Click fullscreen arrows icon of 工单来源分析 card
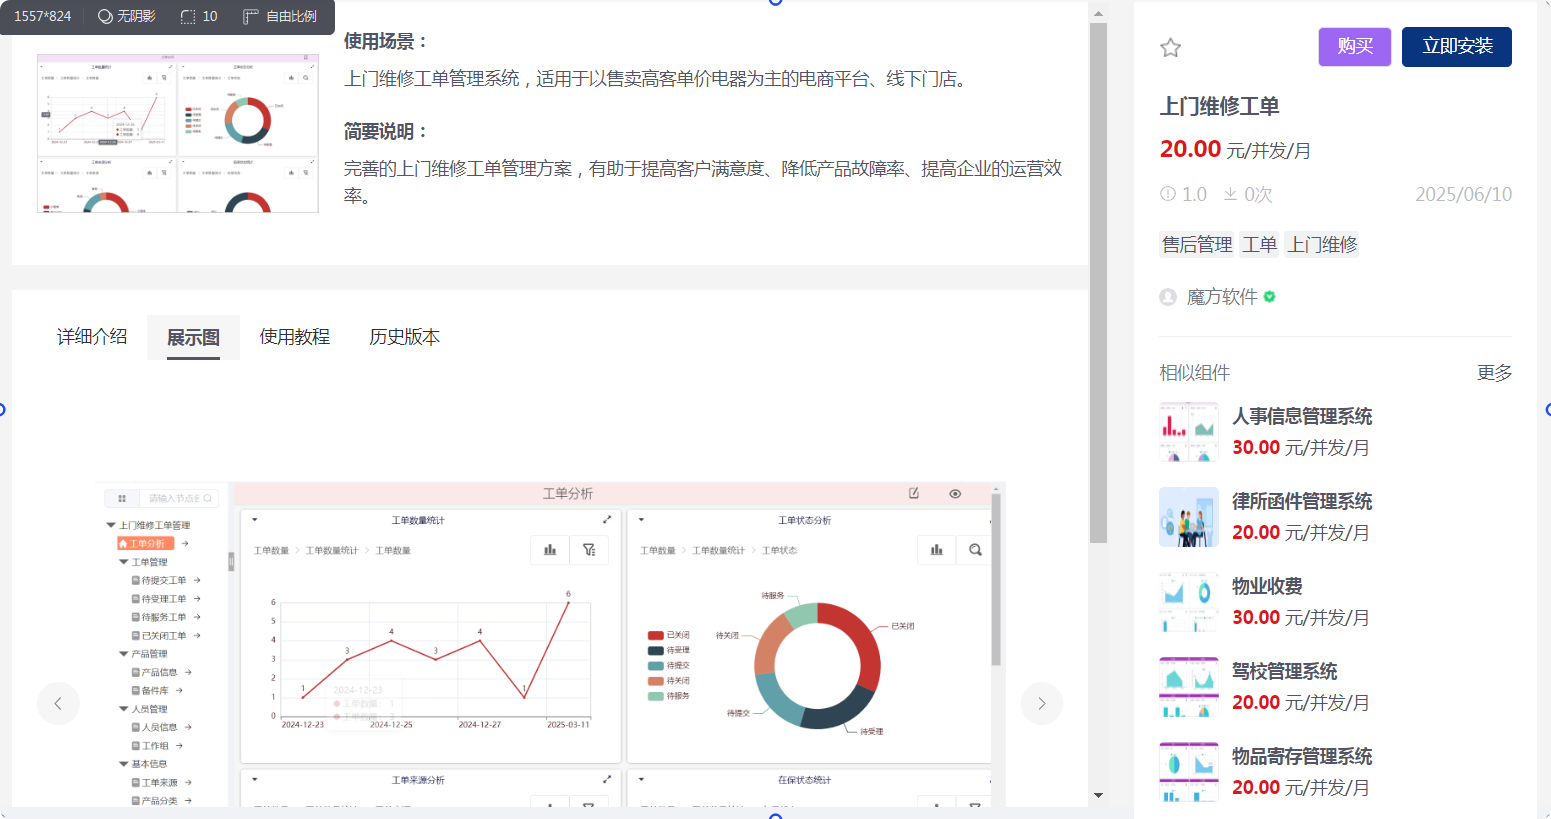This screenshot has width=1551, height=819. coord(607,779)
